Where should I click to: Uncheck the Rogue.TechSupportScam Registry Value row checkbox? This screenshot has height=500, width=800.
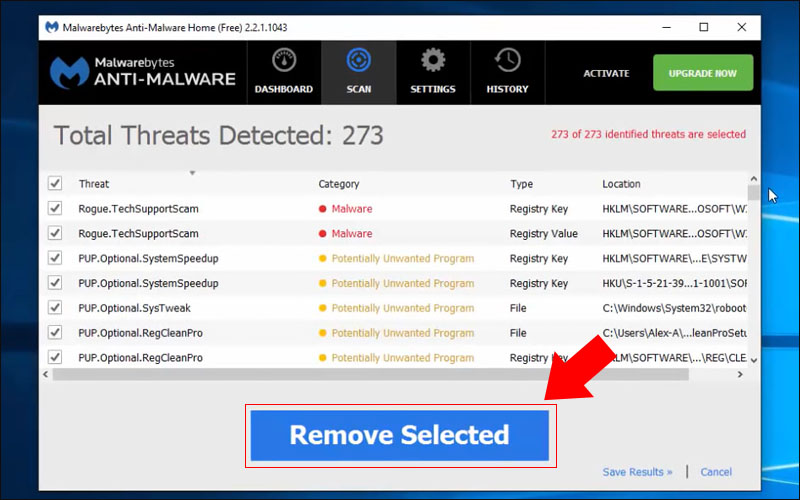pyautogui.click(x=55, y=233)
